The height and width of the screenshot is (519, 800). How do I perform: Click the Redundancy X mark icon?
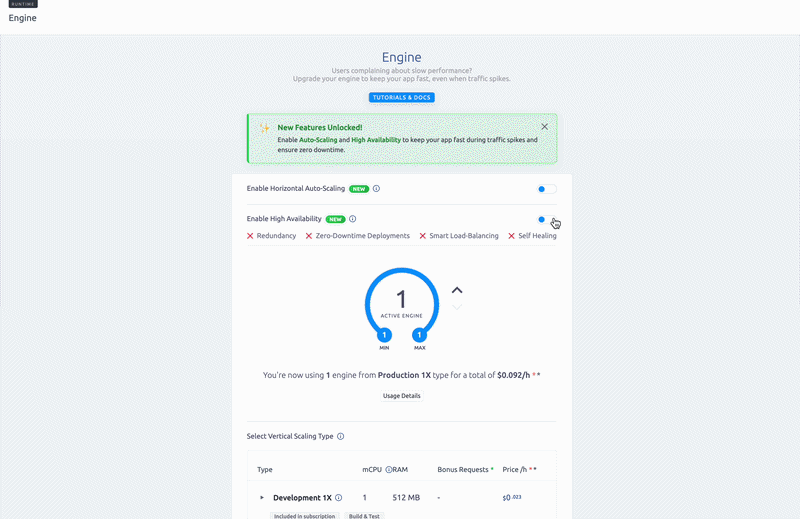pos(250,236)
